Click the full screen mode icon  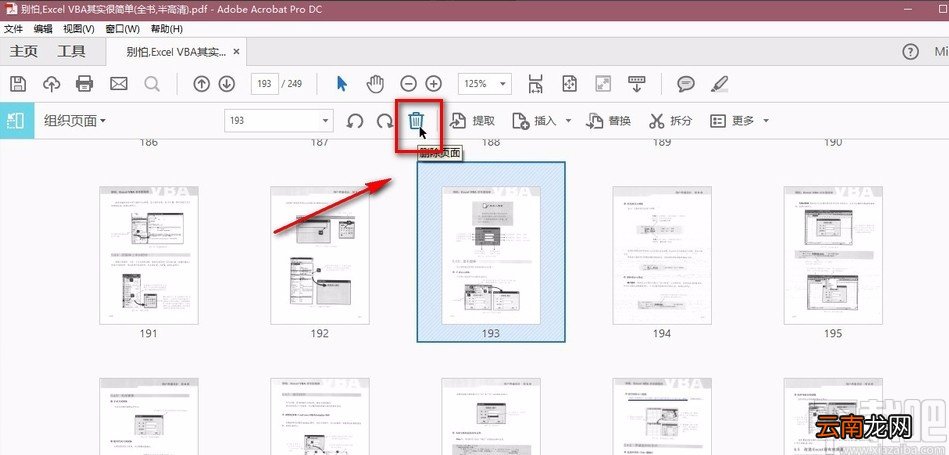[x=603, y=83]
